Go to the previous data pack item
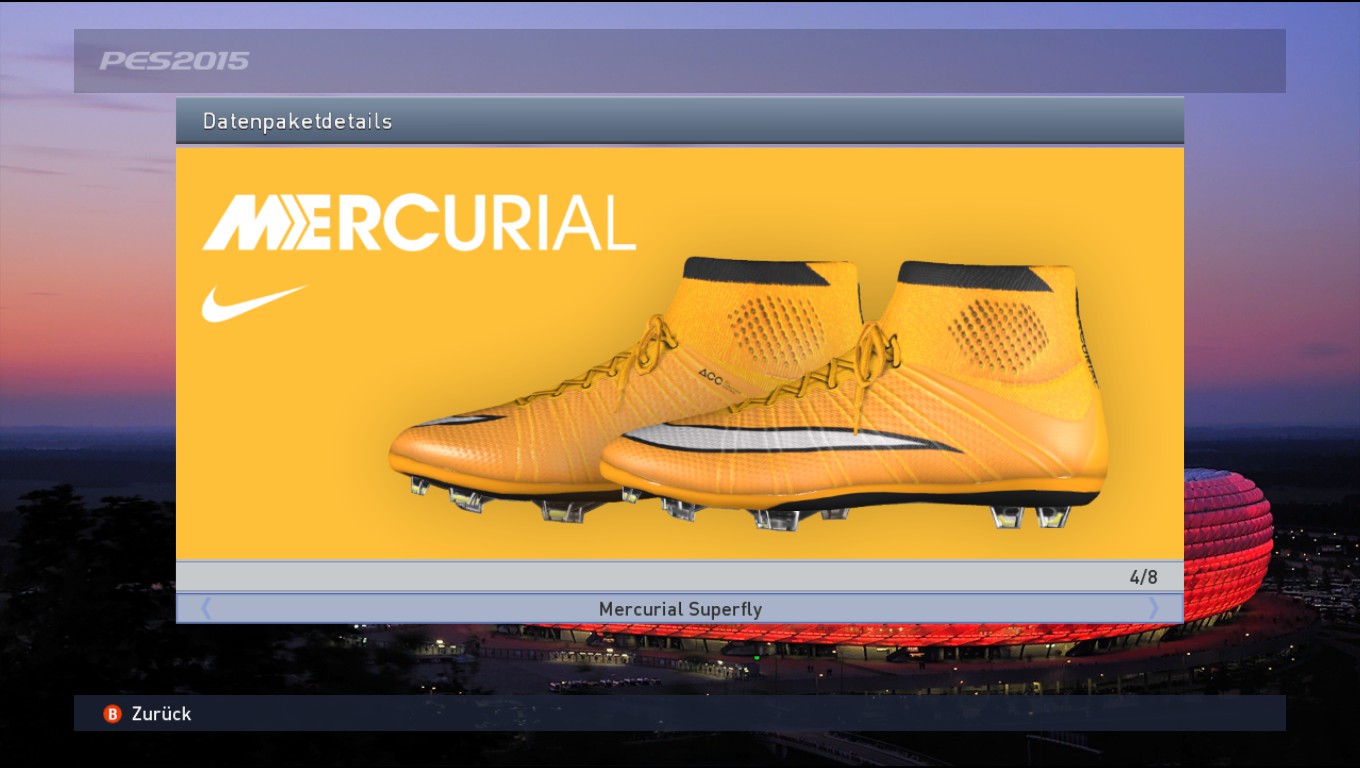1360x768 pixels. point(206,608)
